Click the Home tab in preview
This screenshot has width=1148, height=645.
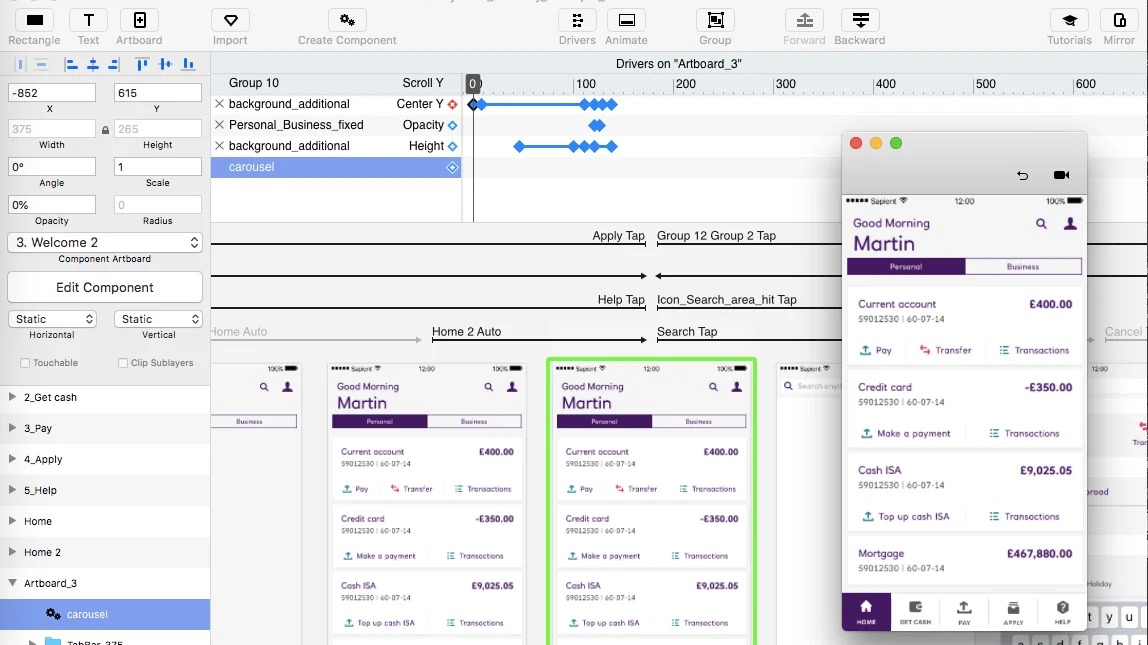pyautogui.click(x=866, y=611)
